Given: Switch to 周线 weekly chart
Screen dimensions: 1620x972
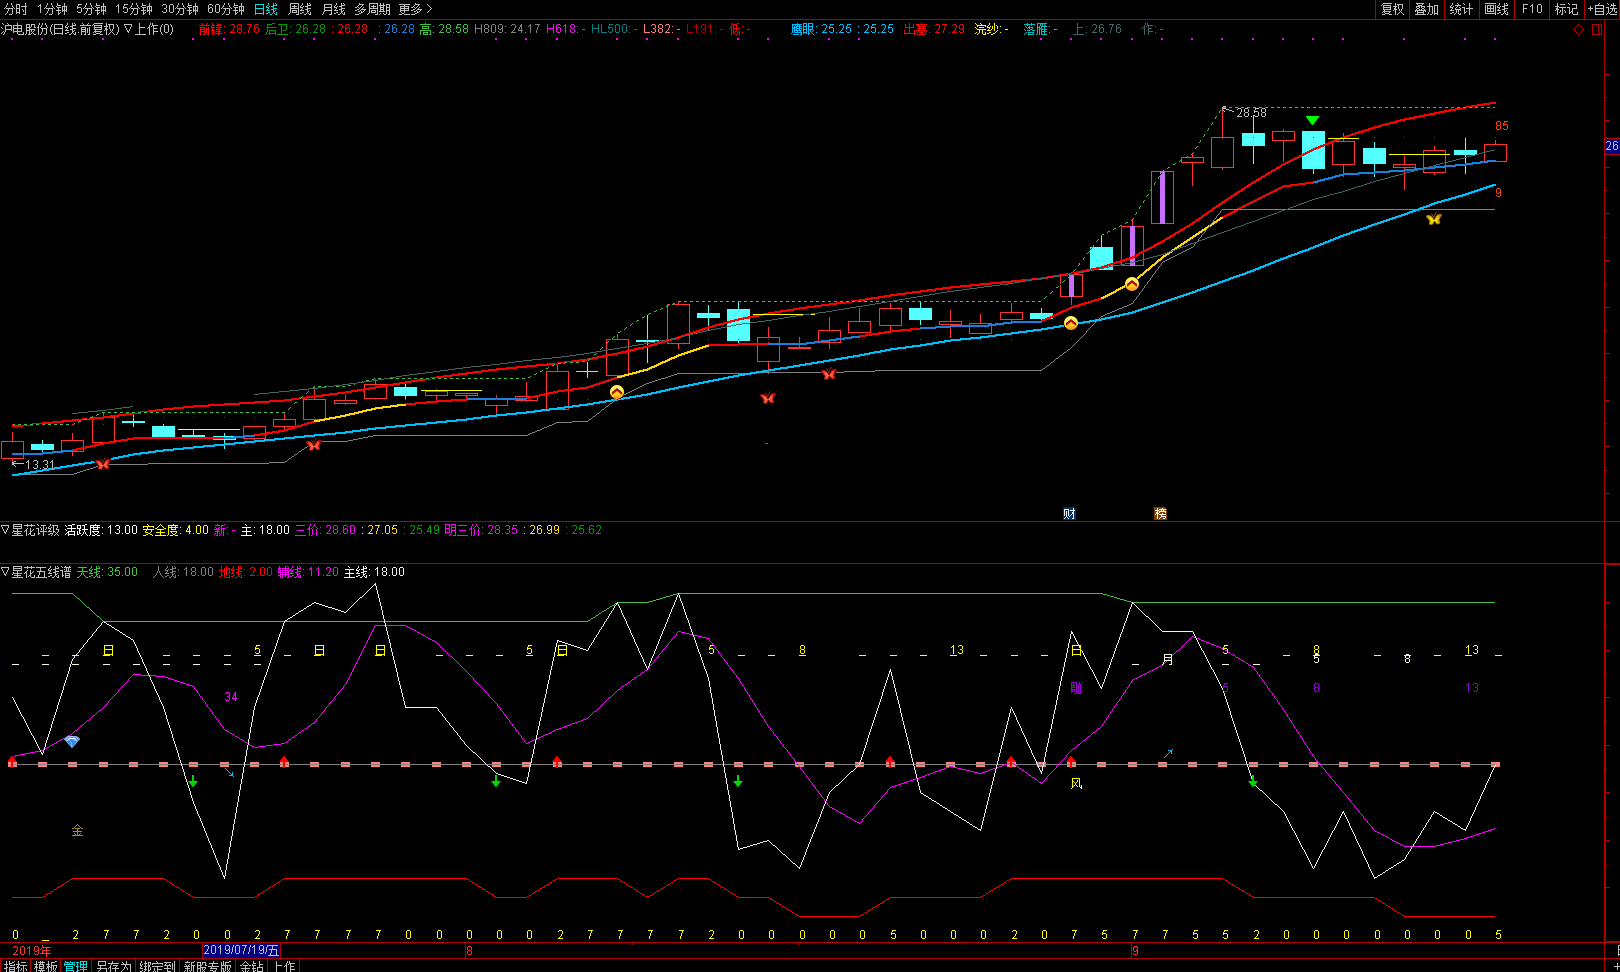Looking at the screenshot, I should (x=300, y=9).
